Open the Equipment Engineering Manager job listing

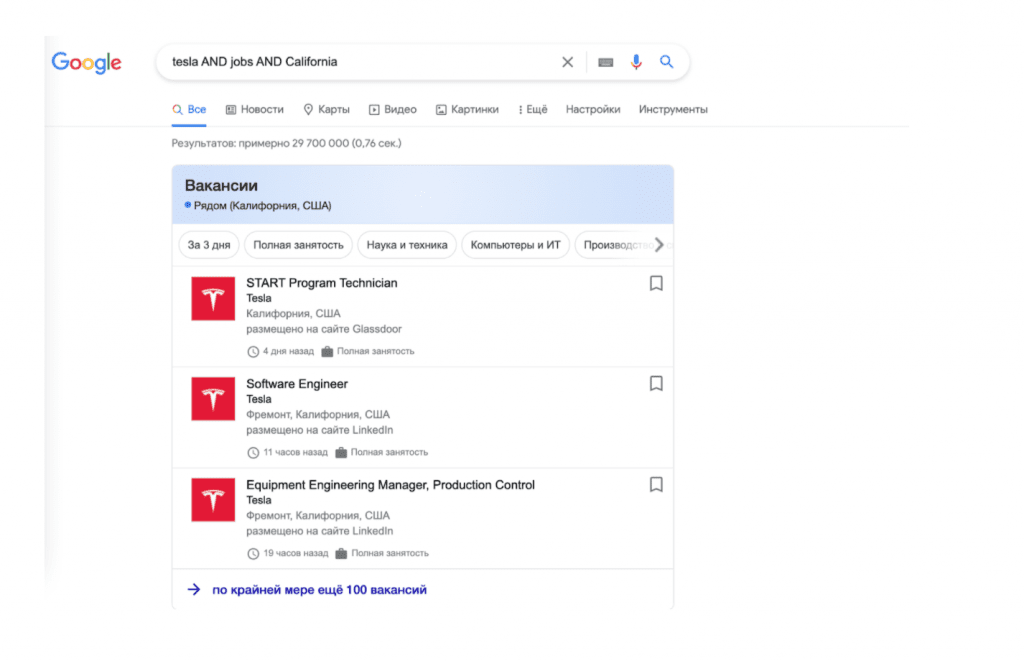click(390, 485)
